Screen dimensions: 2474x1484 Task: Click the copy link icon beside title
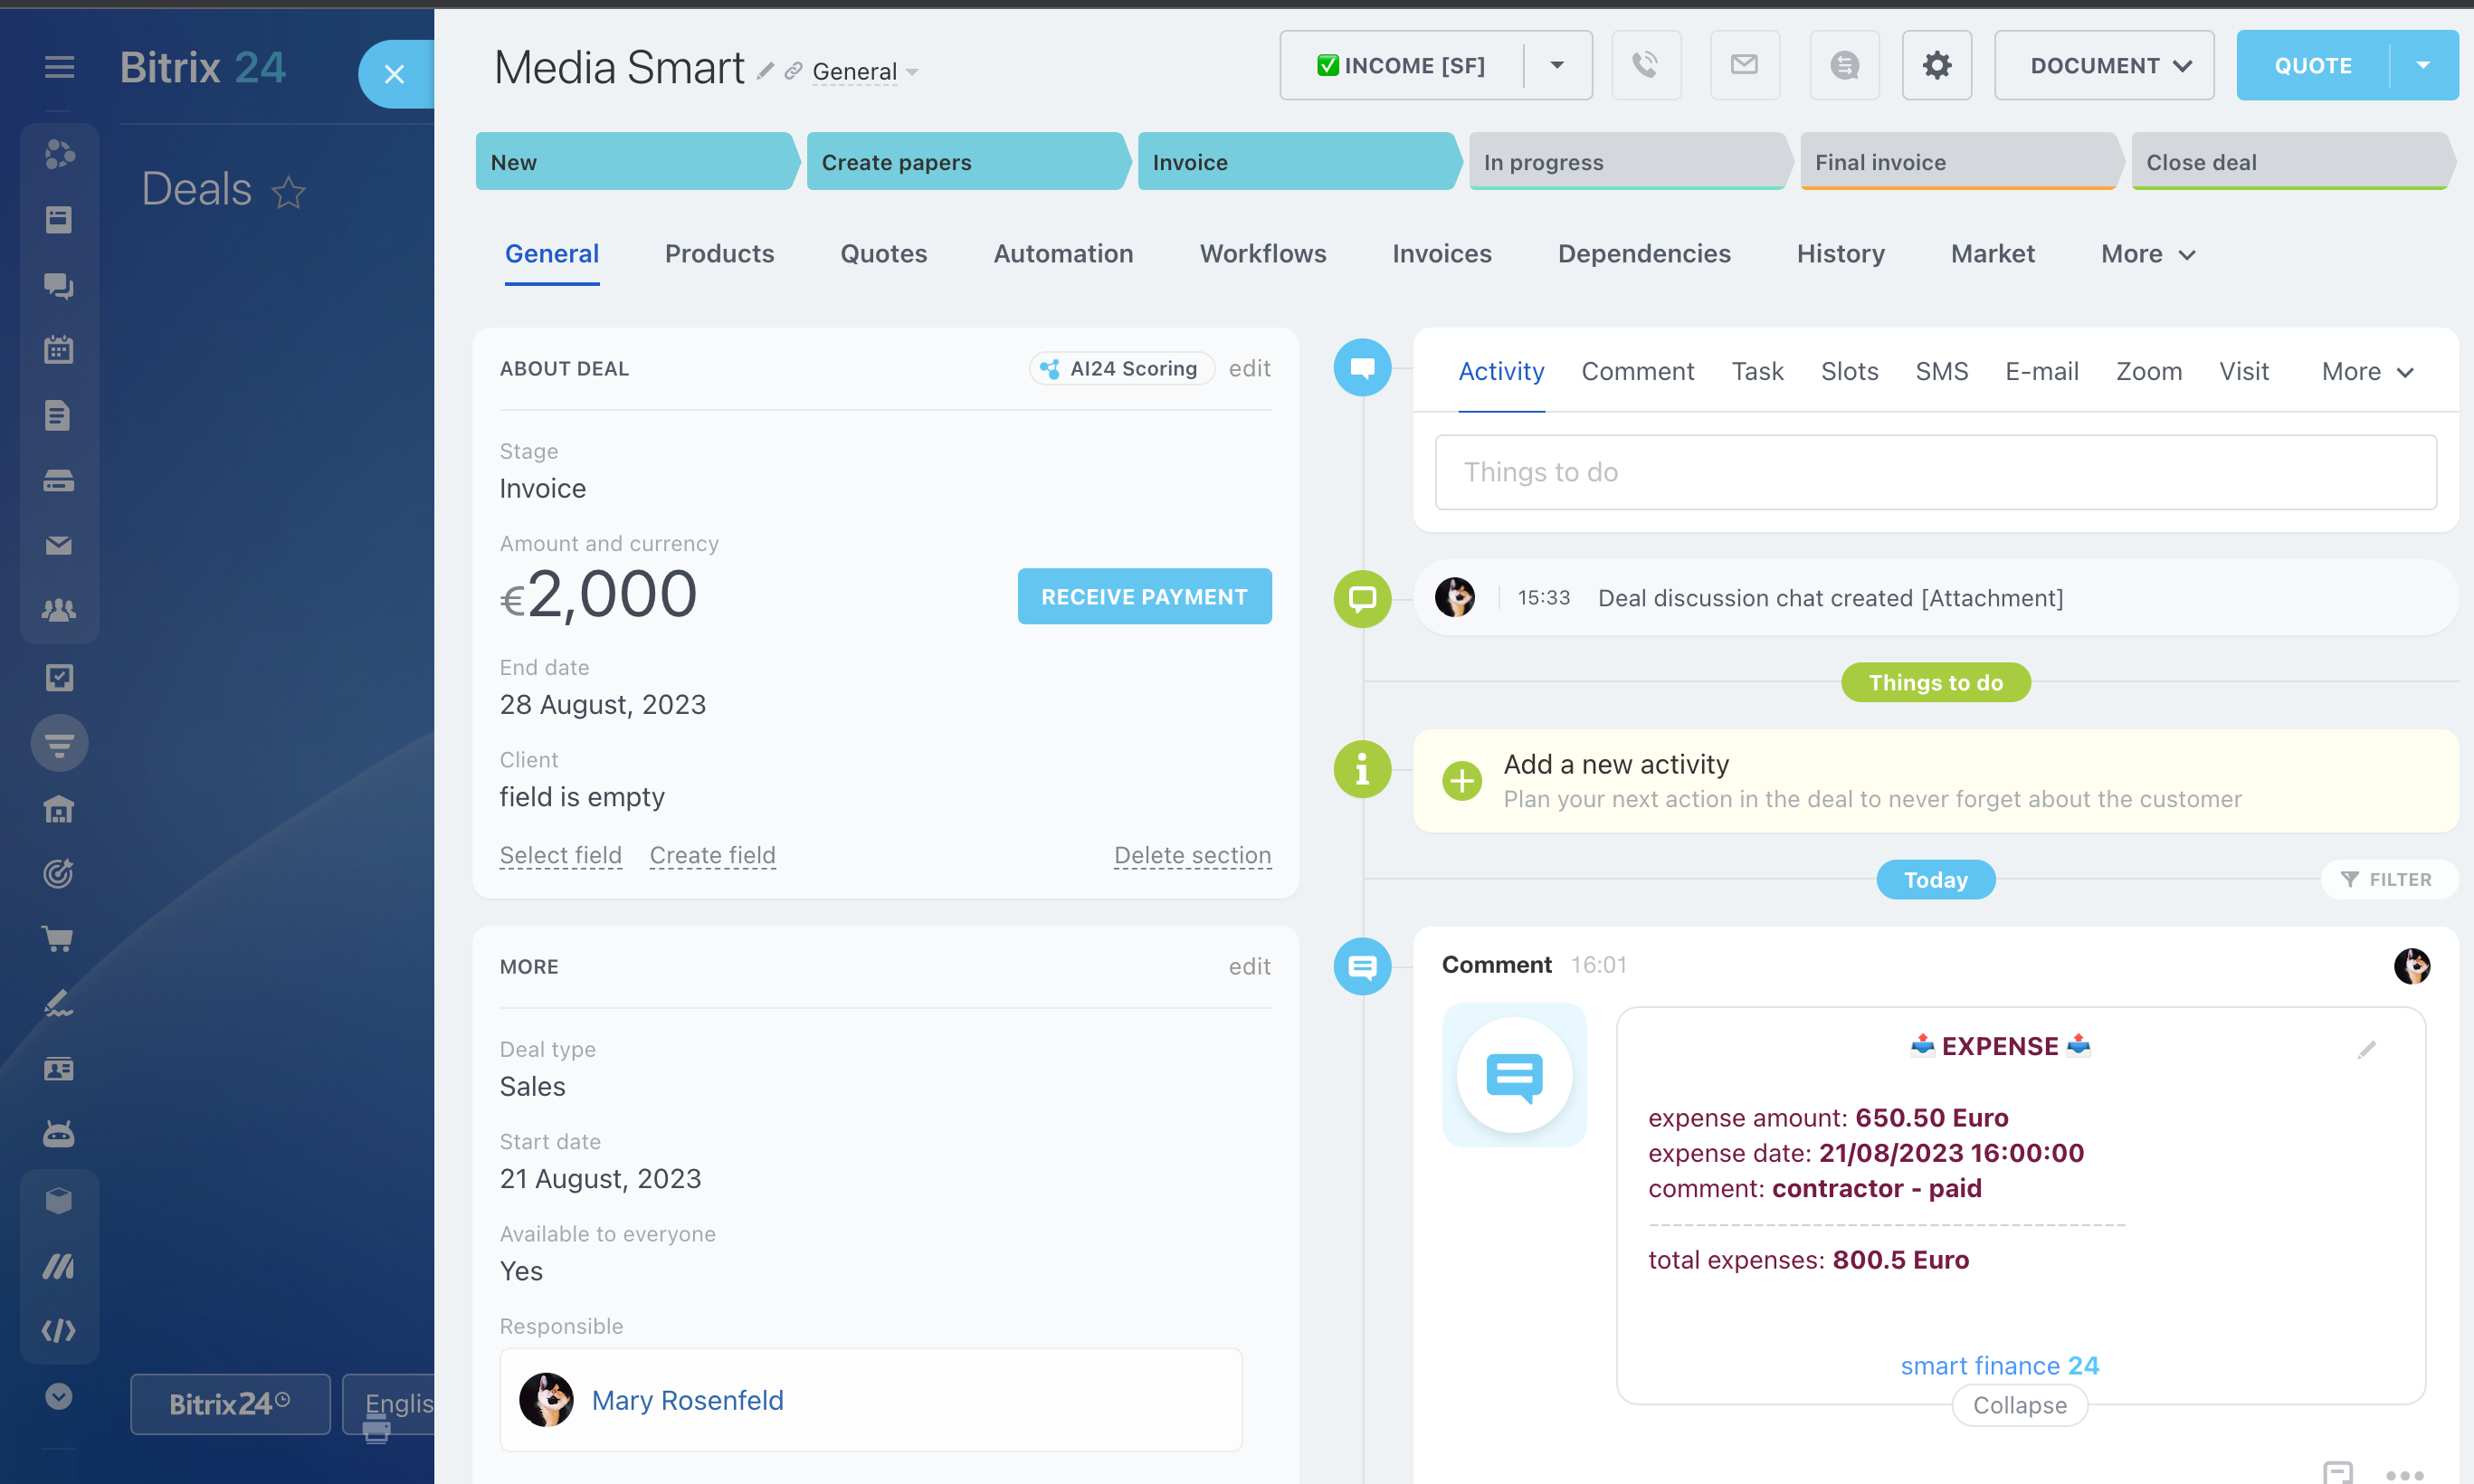click(x=793, y=71)
